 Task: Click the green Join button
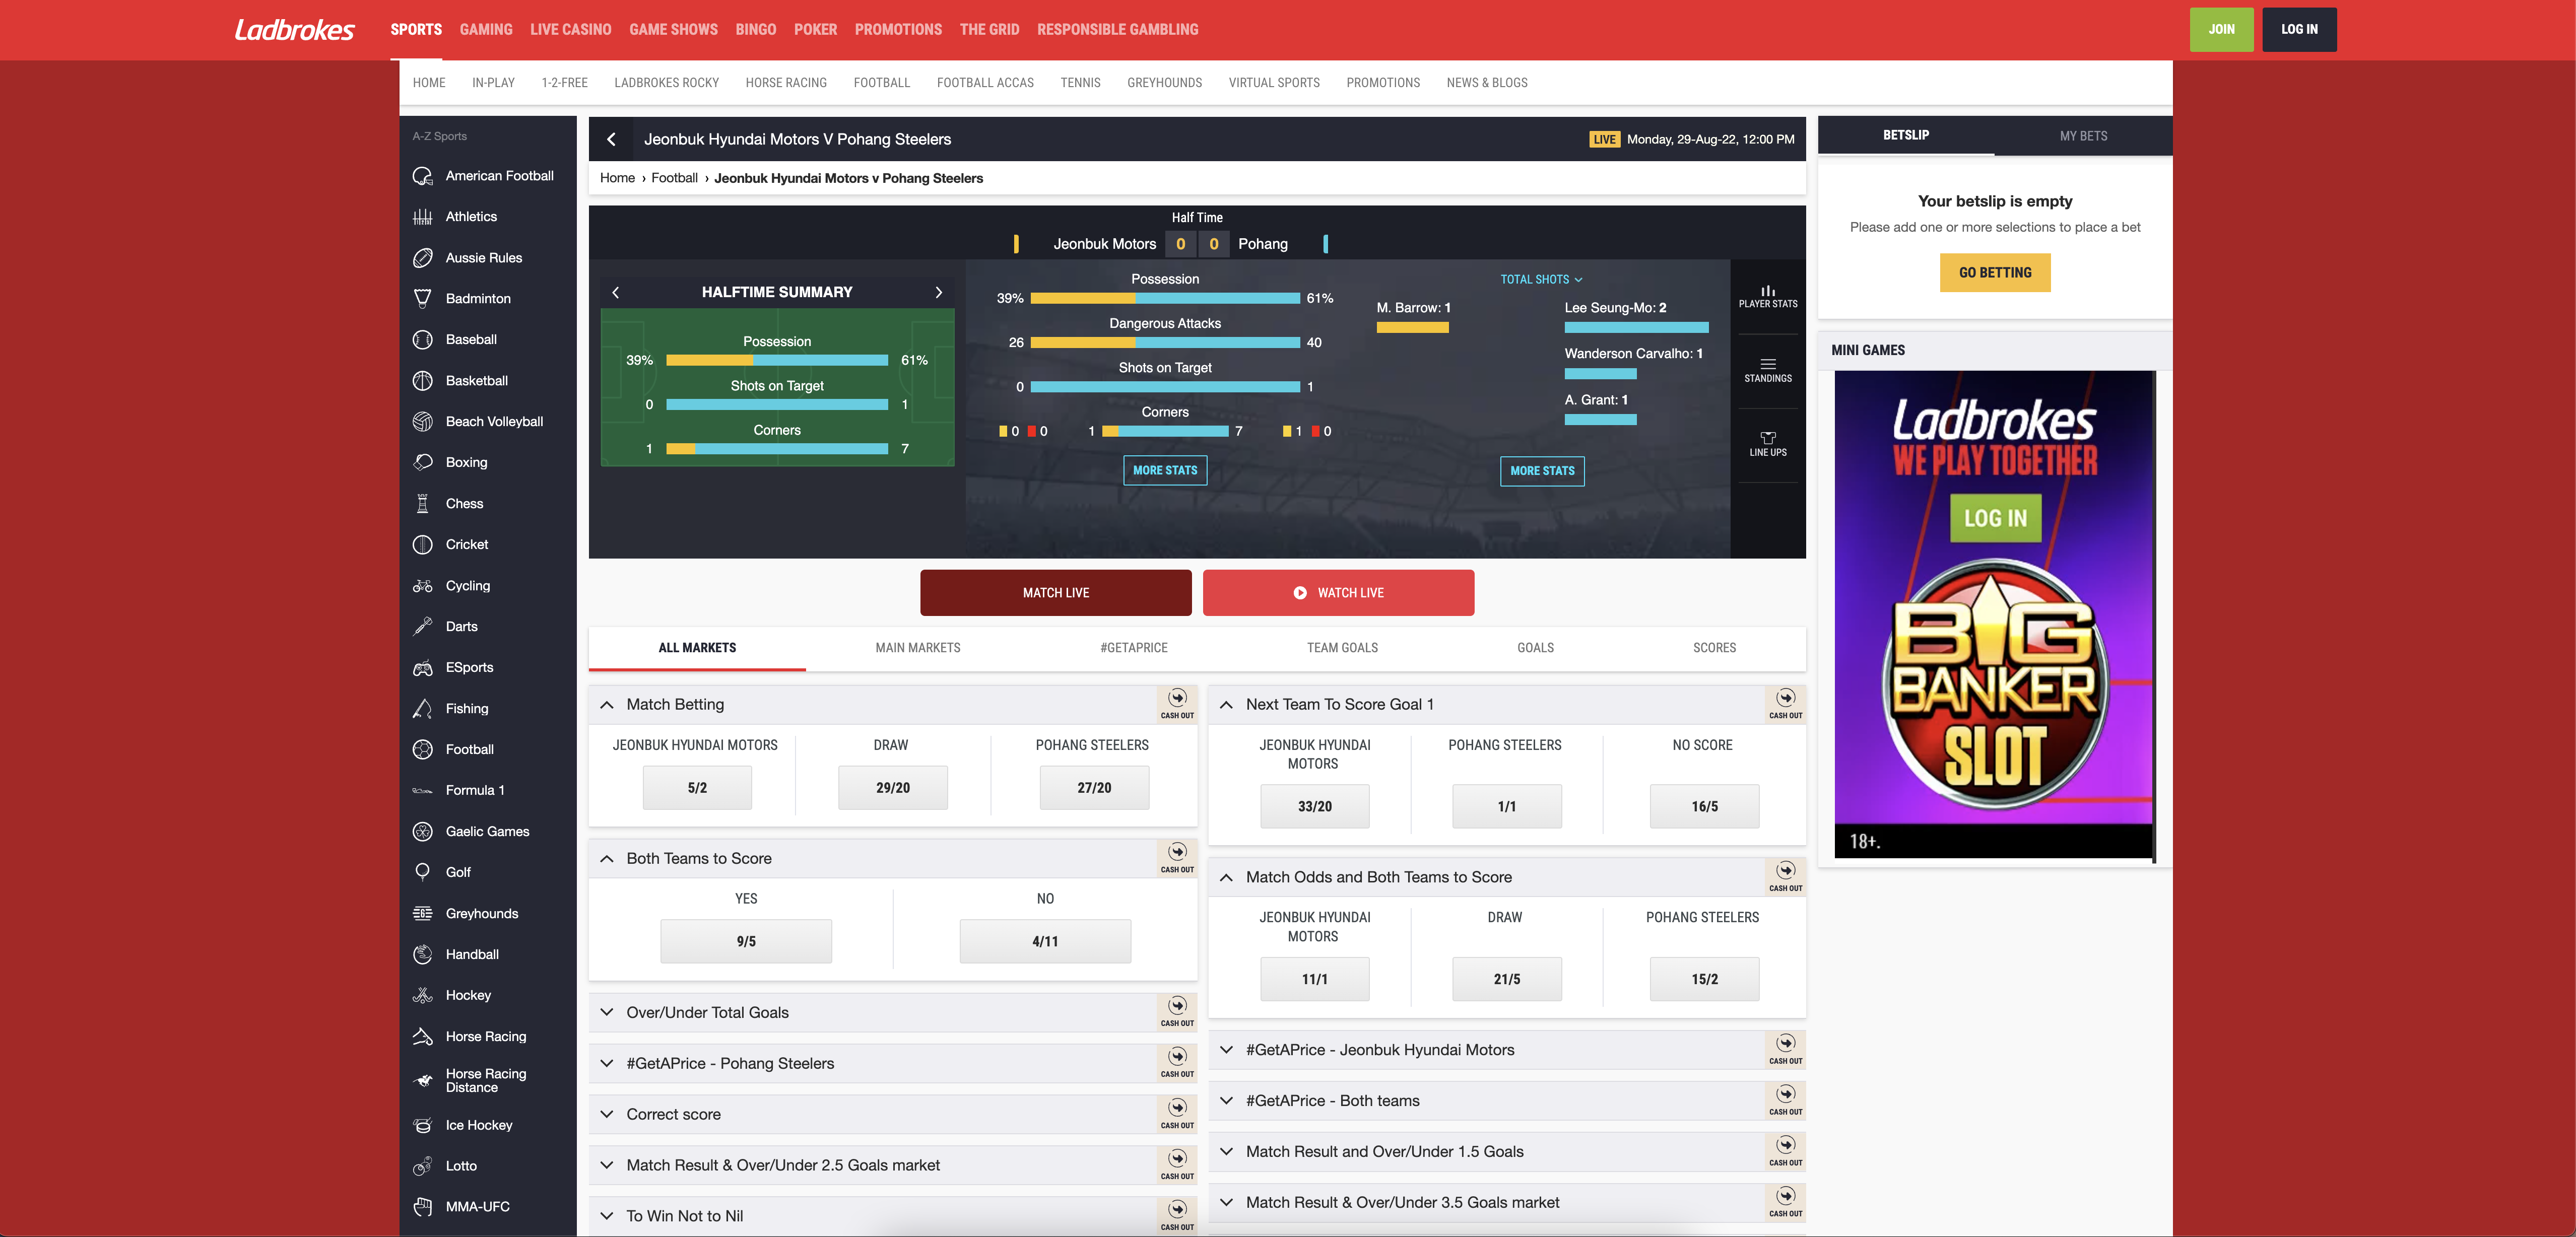tap(2221, 30)
